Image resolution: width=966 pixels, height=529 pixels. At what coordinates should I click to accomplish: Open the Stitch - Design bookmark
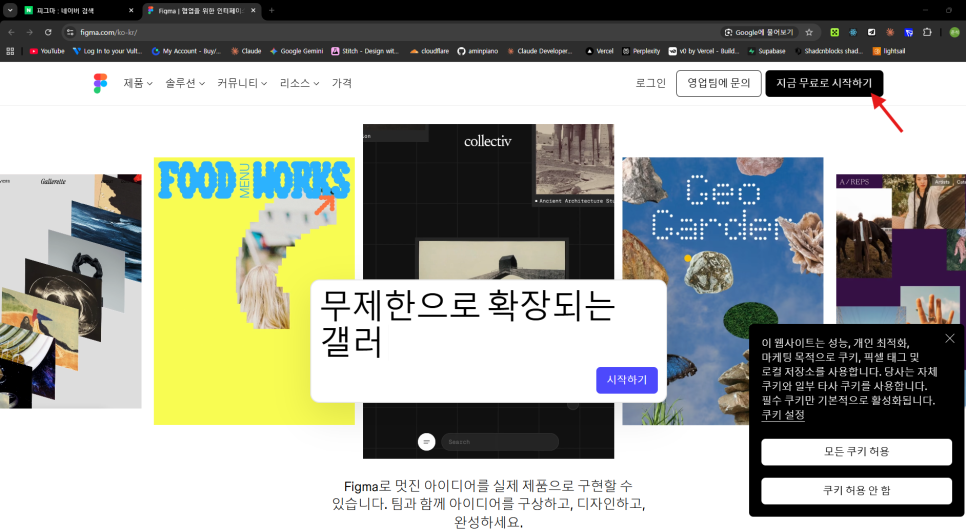pyautogui.click(x=365, y=51)
